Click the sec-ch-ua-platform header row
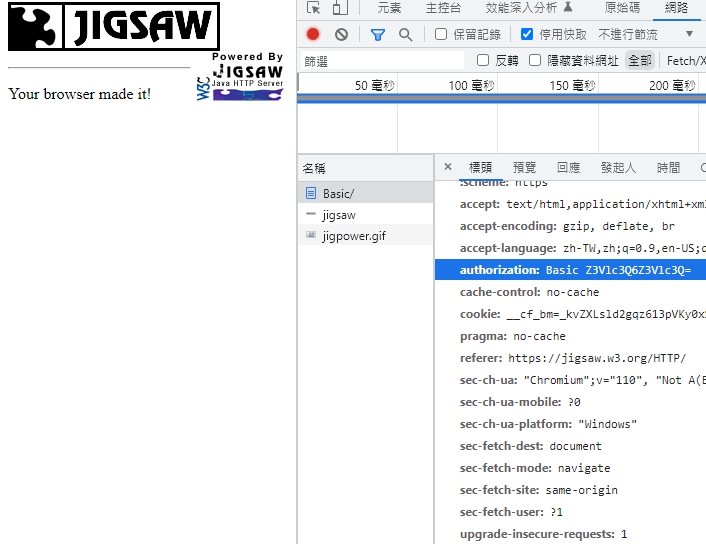 coord(570,424)
